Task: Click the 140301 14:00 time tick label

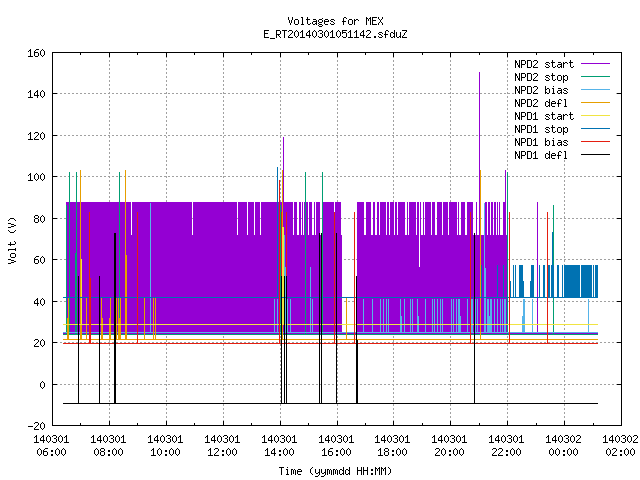Action: click(x=279, y=446)
